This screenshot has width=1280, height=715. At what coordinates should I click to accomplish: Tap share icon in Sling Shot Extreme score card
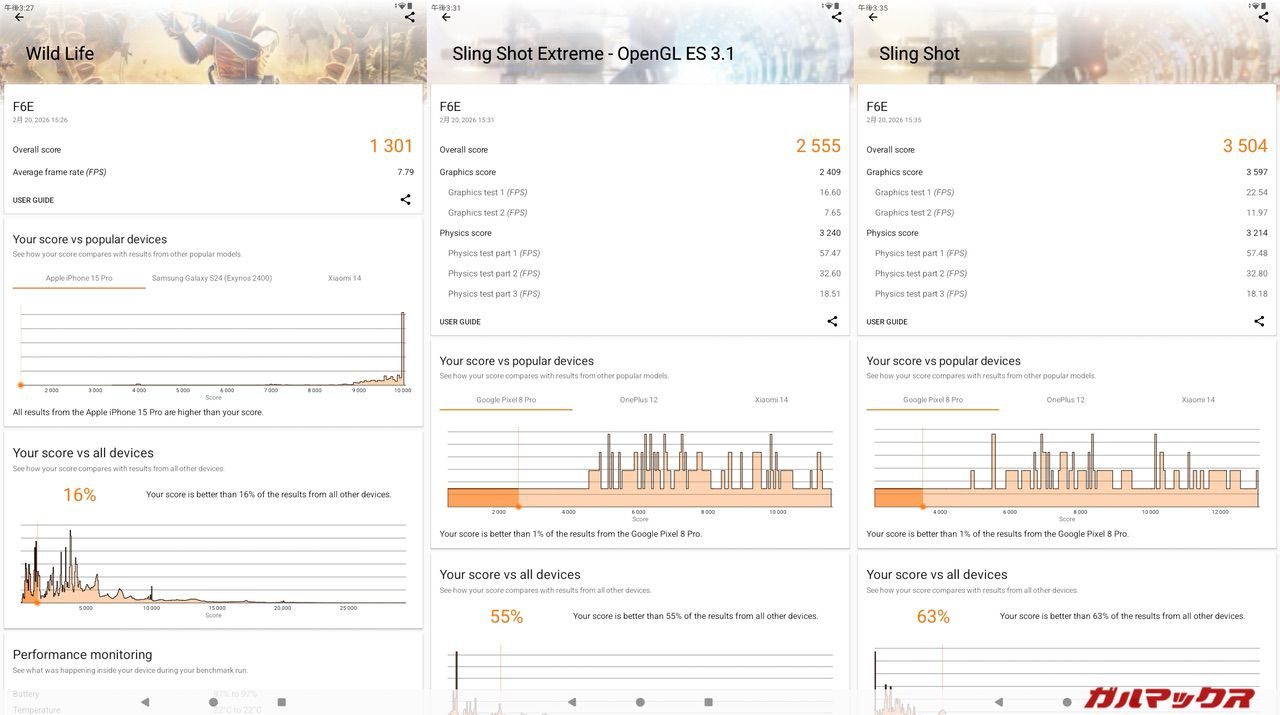[832, 322]
